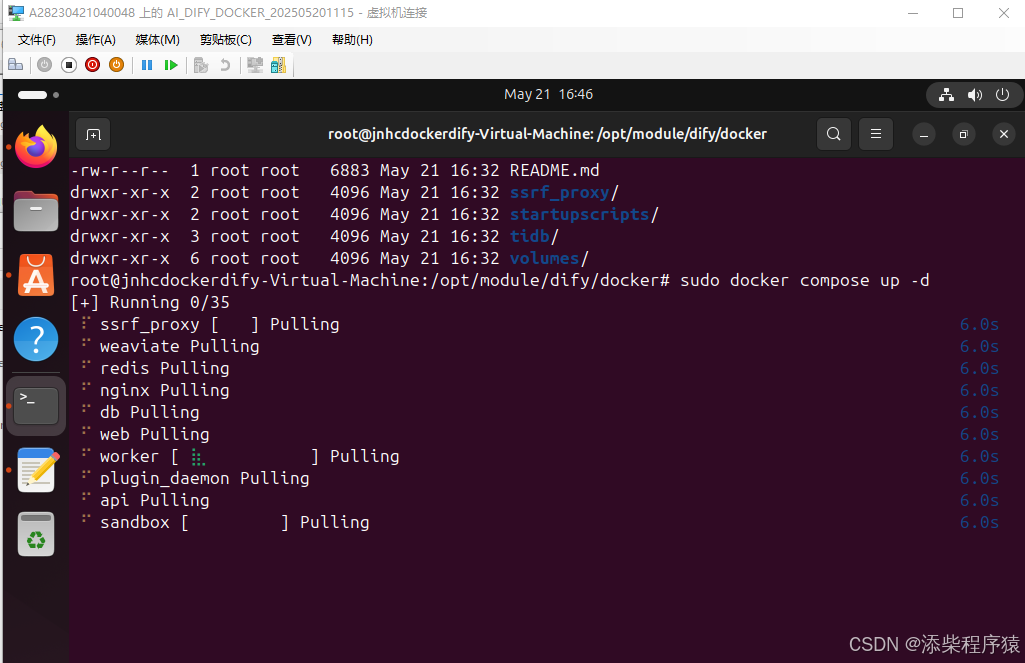Image resolution: width=1025 pixels, height=663 pixels.
Task: Click the volumes/ directory name
Action: click(x=549, y=258)
